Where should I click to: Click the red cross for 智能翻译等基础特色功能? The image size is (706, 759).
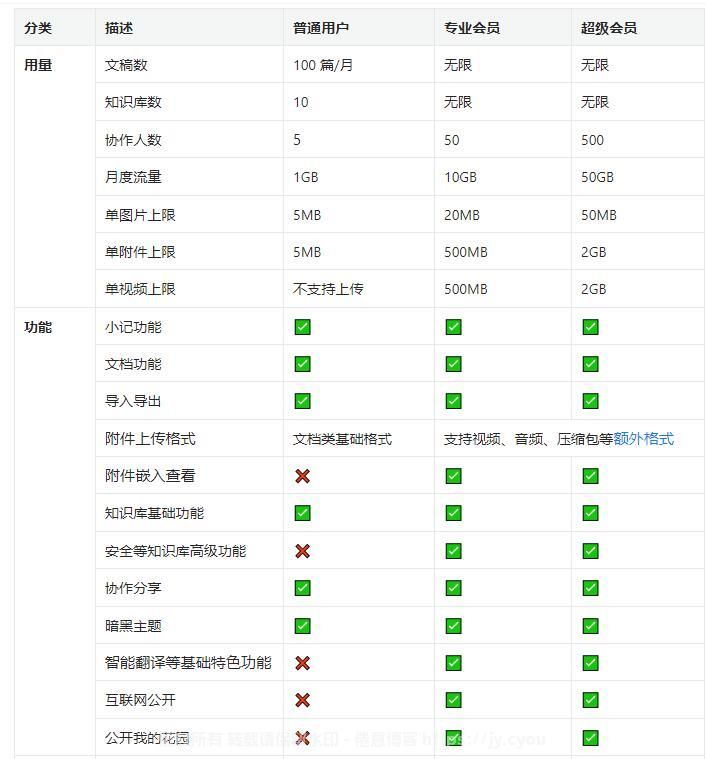302,663
